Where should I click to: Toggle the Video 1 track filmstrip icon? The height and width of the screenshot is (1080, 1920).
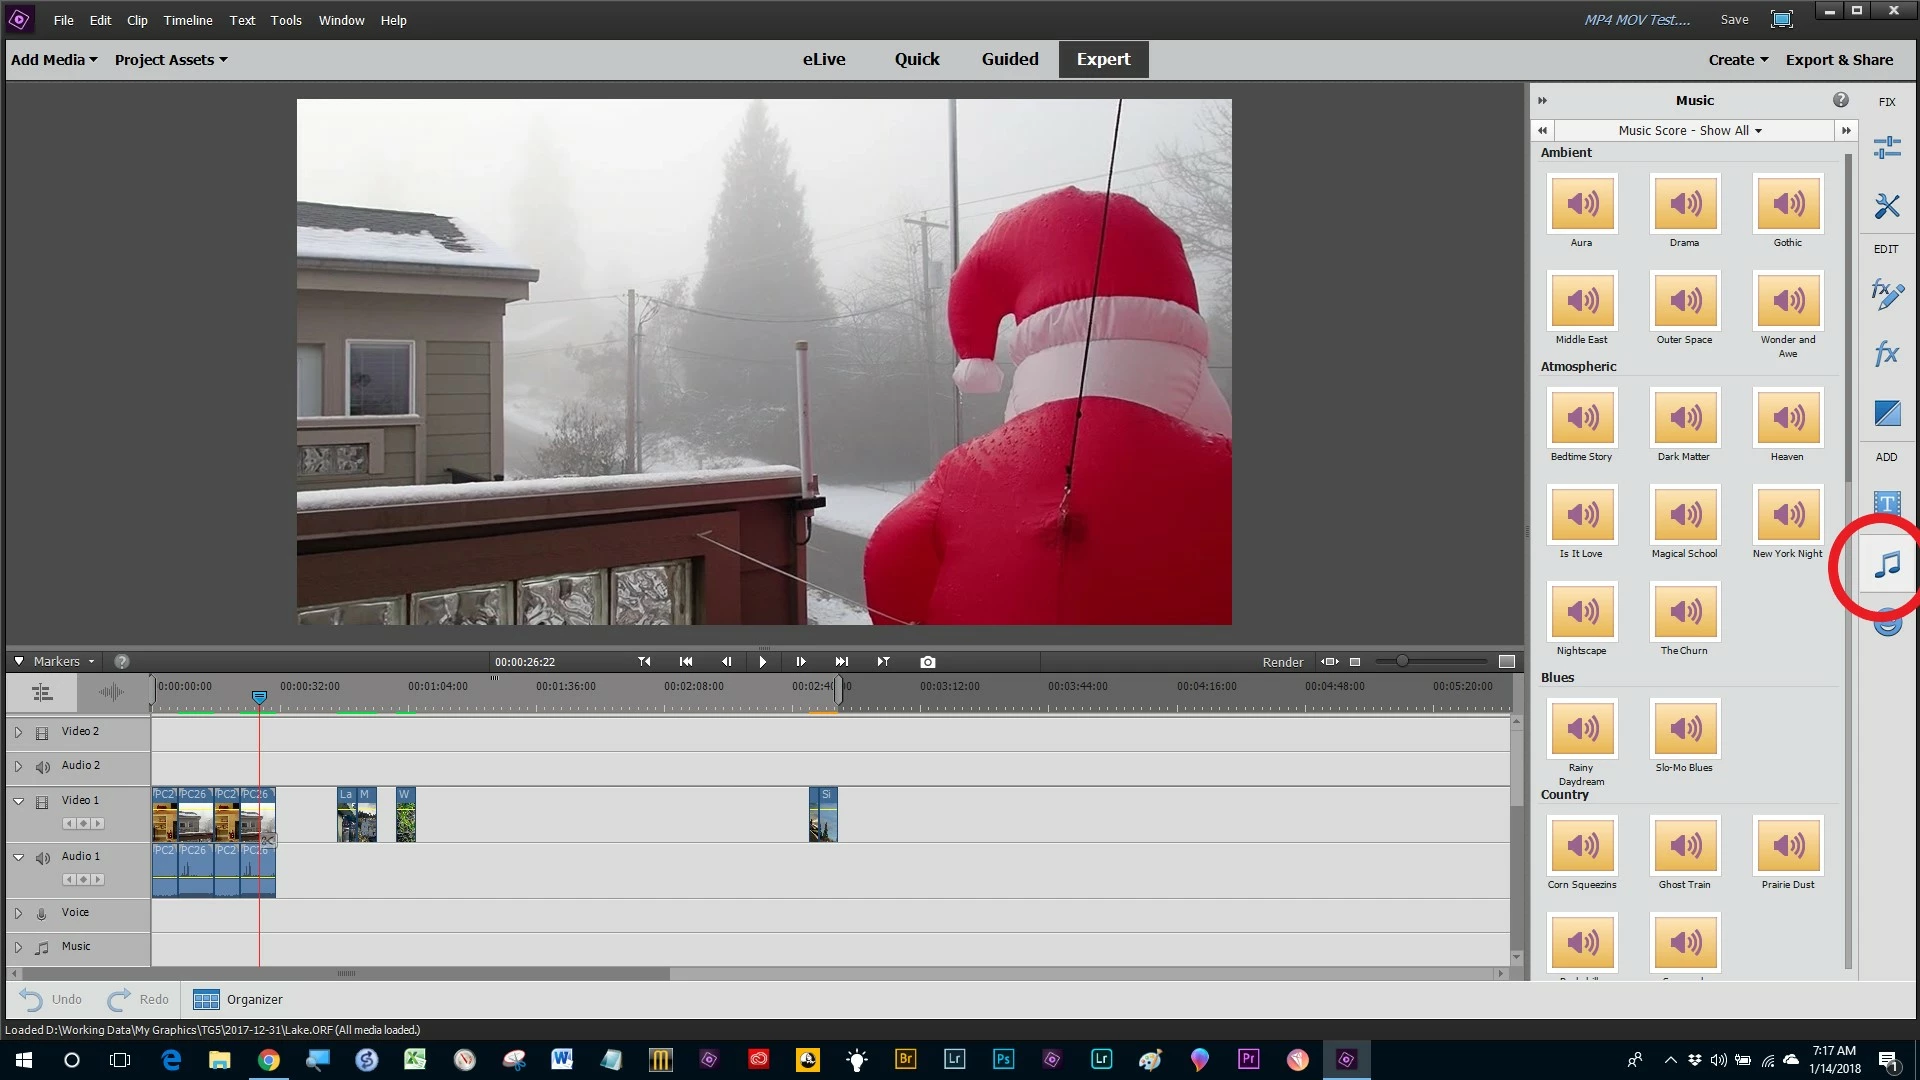pos(42,802)
